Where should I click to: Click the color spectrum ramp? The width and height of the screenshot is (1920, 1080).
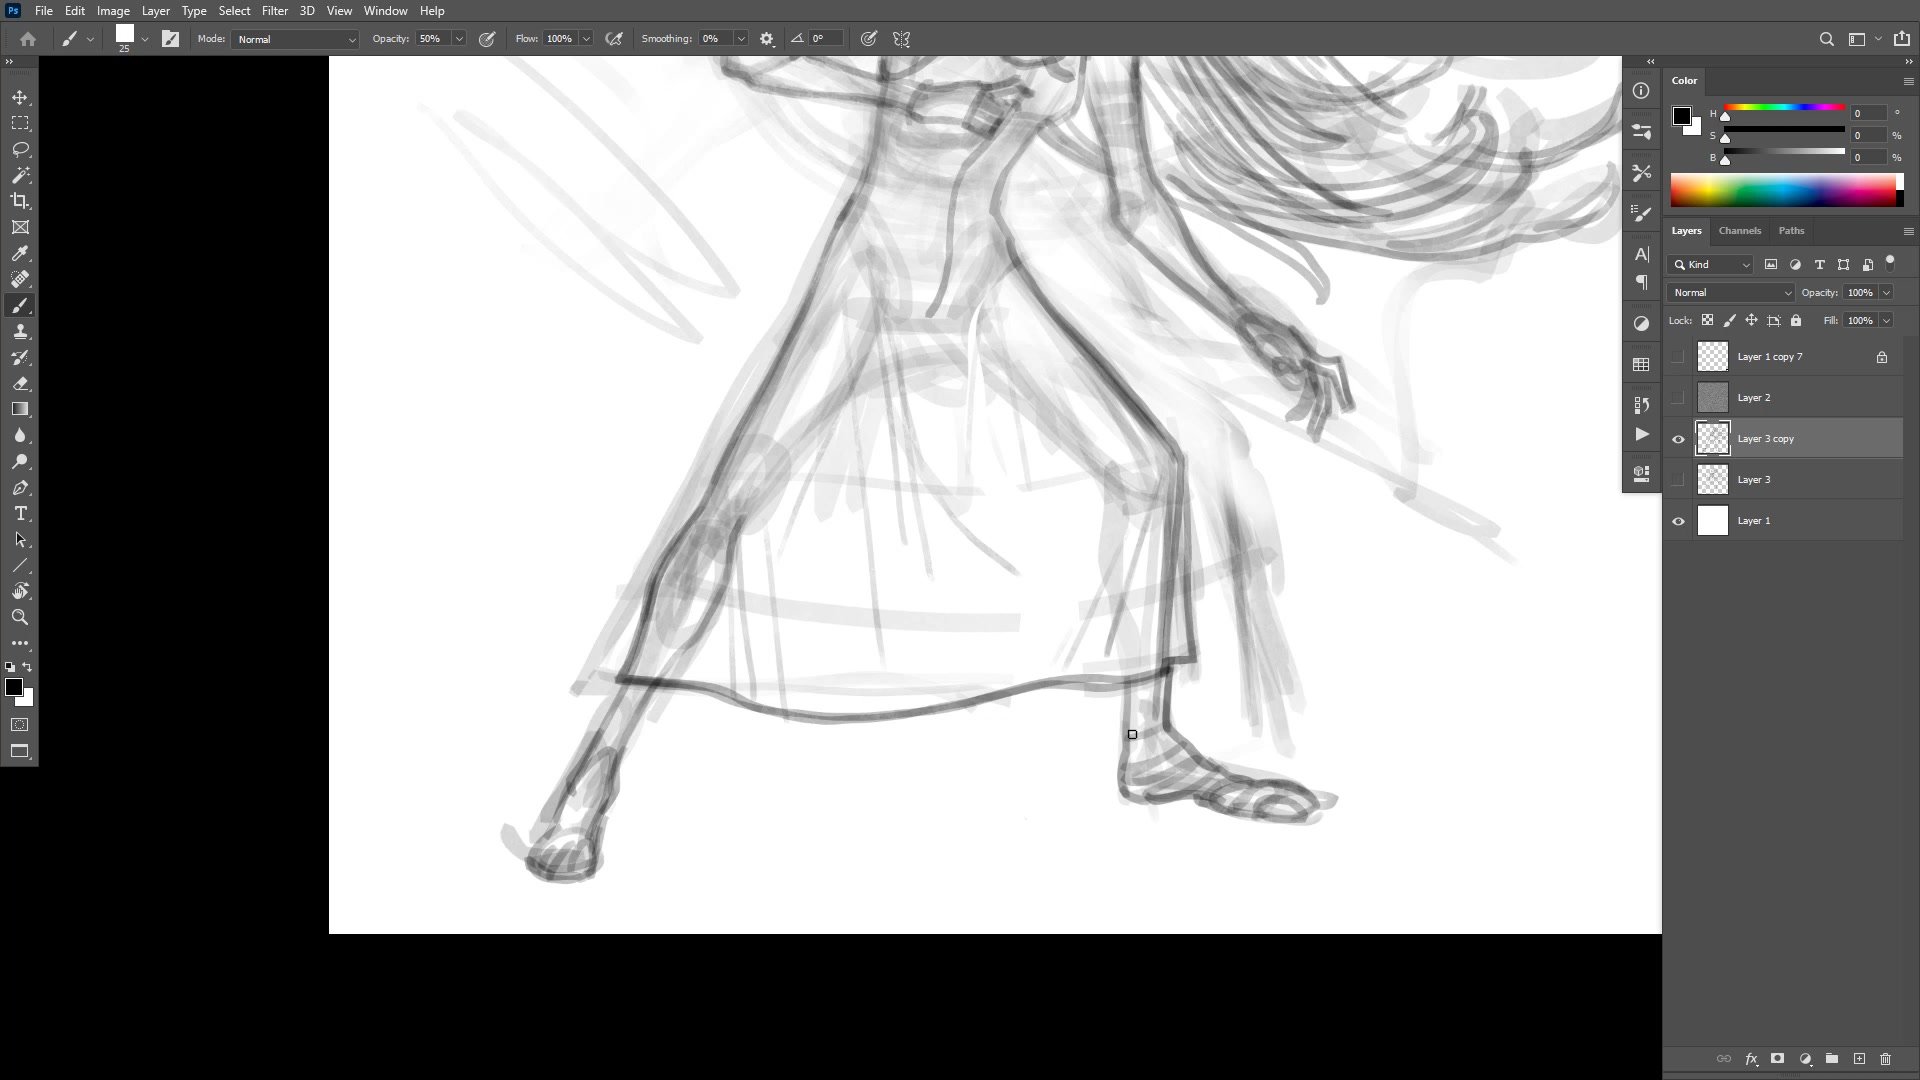click(x=1782, y=190)
